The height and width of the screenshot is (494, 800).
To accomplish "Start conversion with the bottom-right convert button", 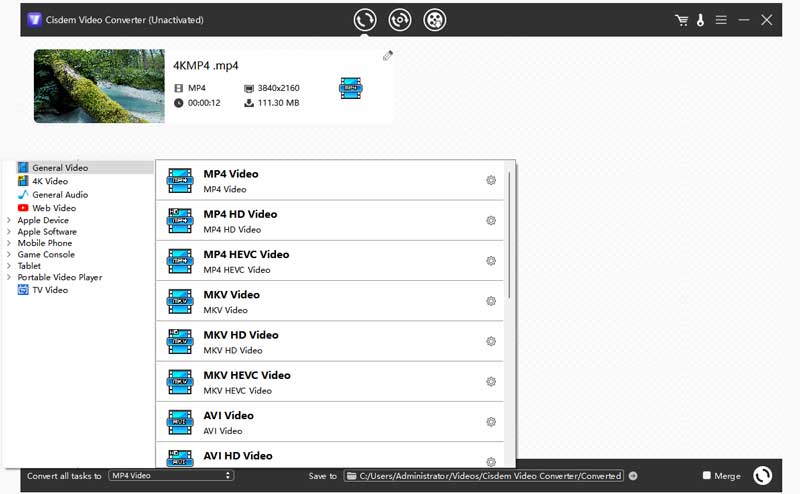I will [x=763, y=476].
